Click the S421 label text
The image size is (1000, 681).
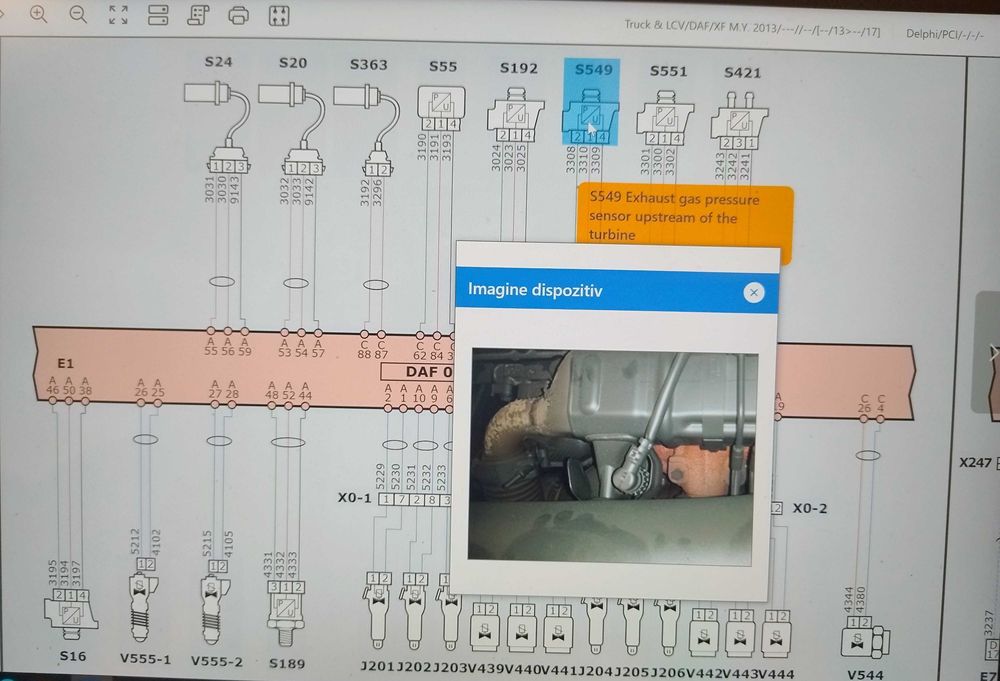point(742,73)
